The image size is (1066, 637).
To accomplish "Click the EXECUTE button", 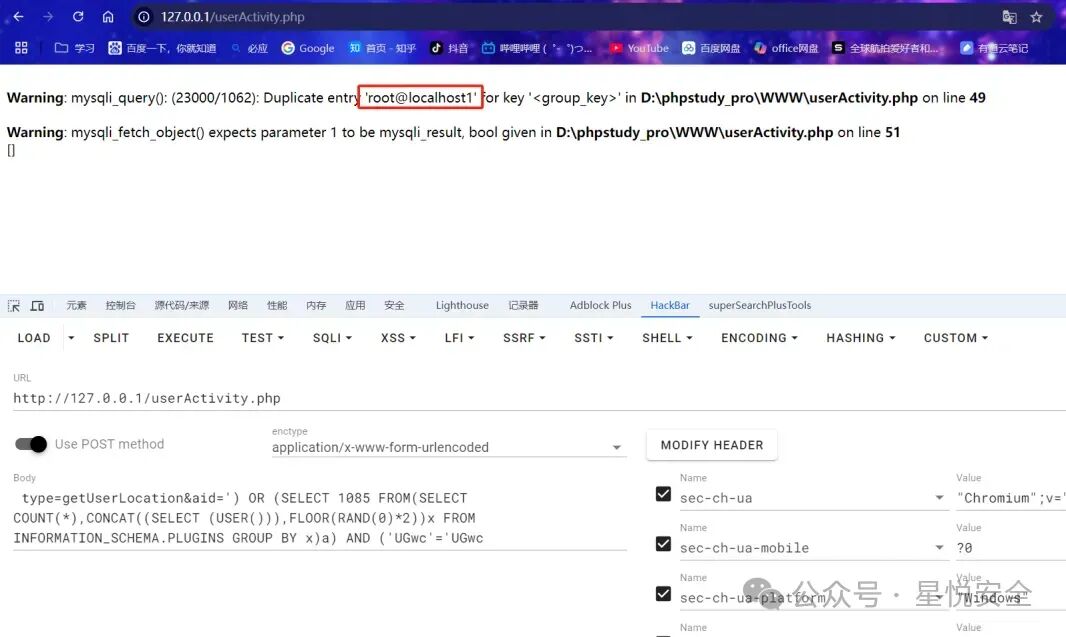I will coord(186,338).
